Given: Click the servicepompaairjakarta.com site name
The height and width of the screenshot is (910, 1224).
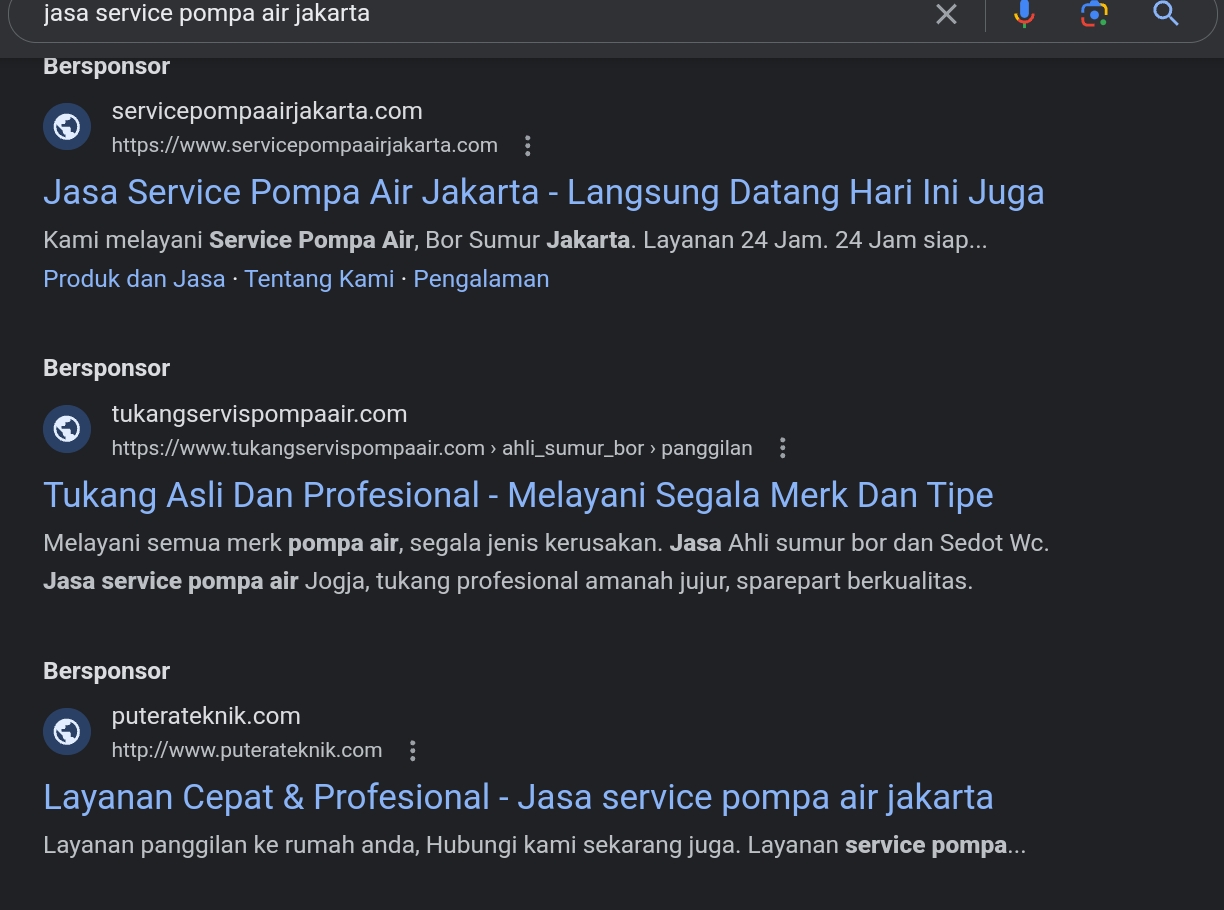Looking at the screenshot, I should [267, 111].
